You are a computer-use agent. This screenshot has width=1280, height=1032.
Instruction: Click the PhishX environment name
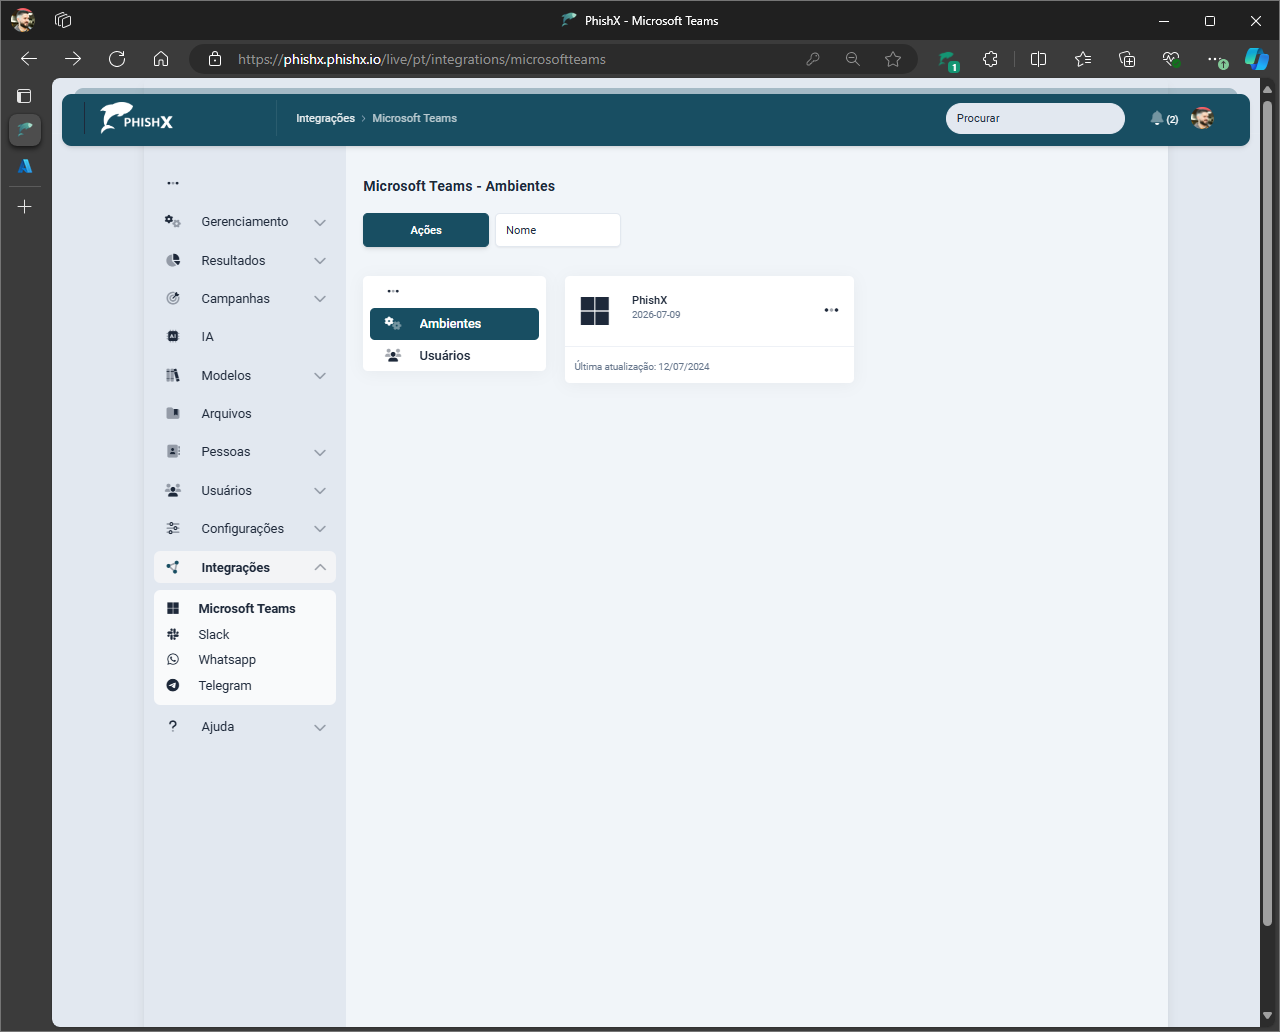point(649,300)
